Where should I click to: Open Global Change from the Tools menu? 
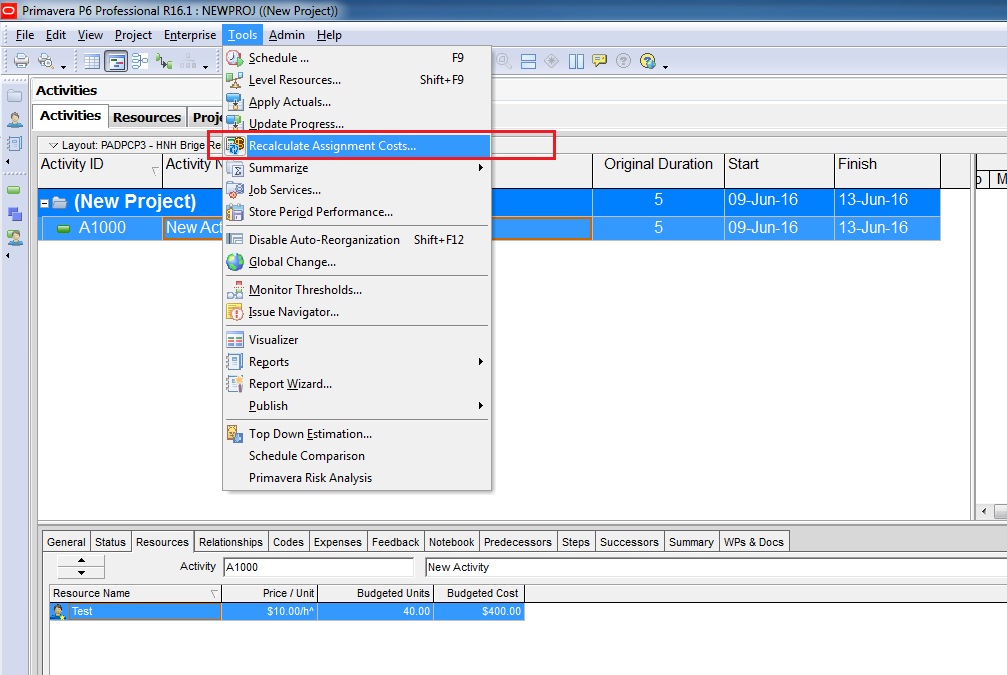click(292, 262)
